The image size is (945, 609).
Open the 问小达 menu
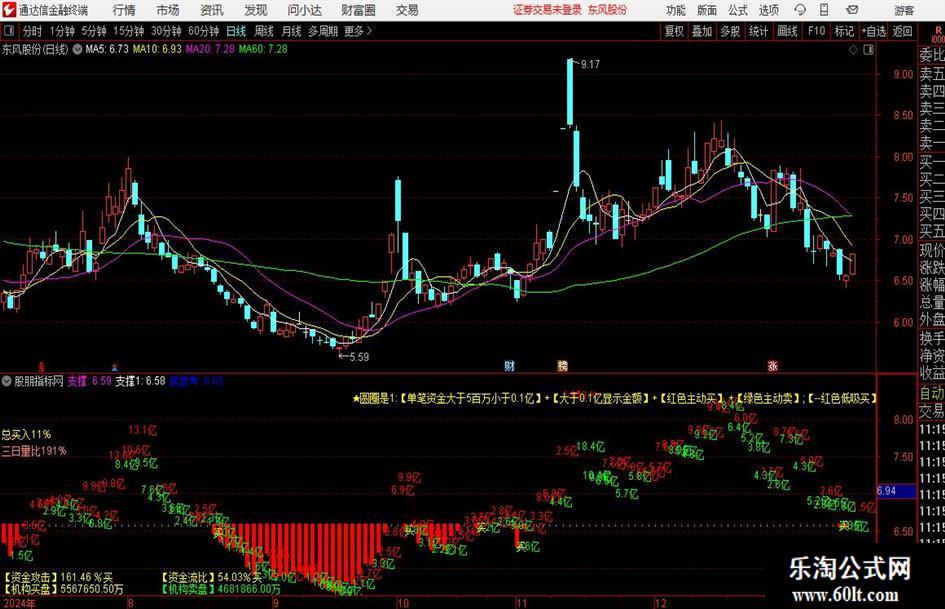tap(304, 10)
